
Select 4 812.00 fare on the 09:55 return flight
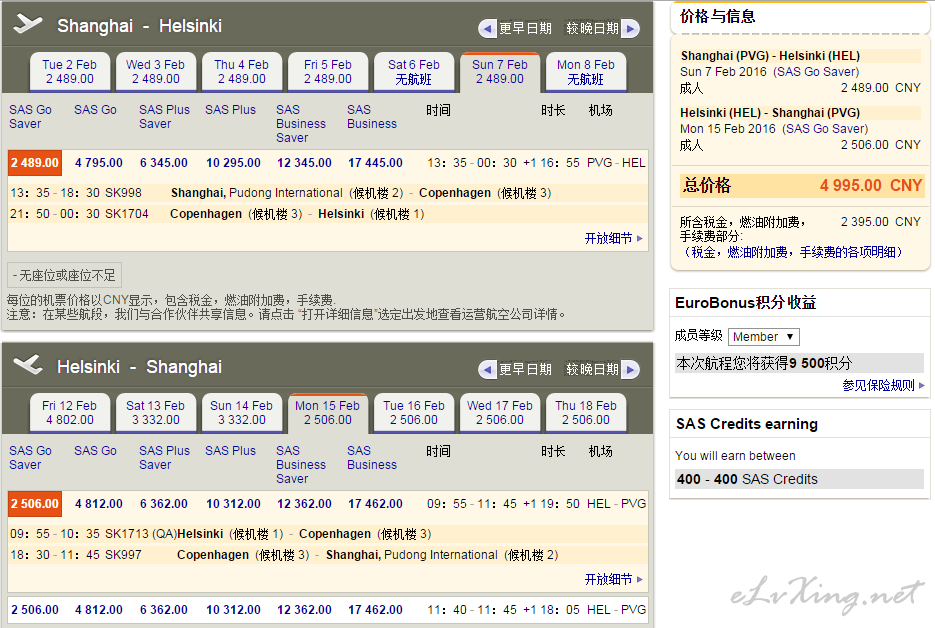click(99, 504)
